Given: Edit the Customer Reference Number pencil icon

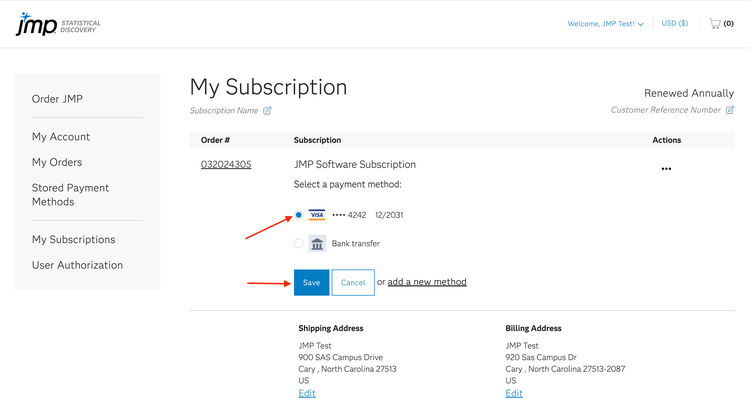Looking at the screenshot, I should pyautogui.click(x=729, y=110).
